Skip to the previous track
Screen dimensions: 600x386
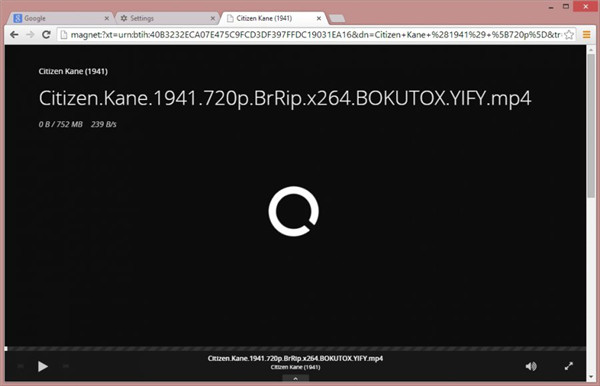pyautogui.click(x=21, y=366)
